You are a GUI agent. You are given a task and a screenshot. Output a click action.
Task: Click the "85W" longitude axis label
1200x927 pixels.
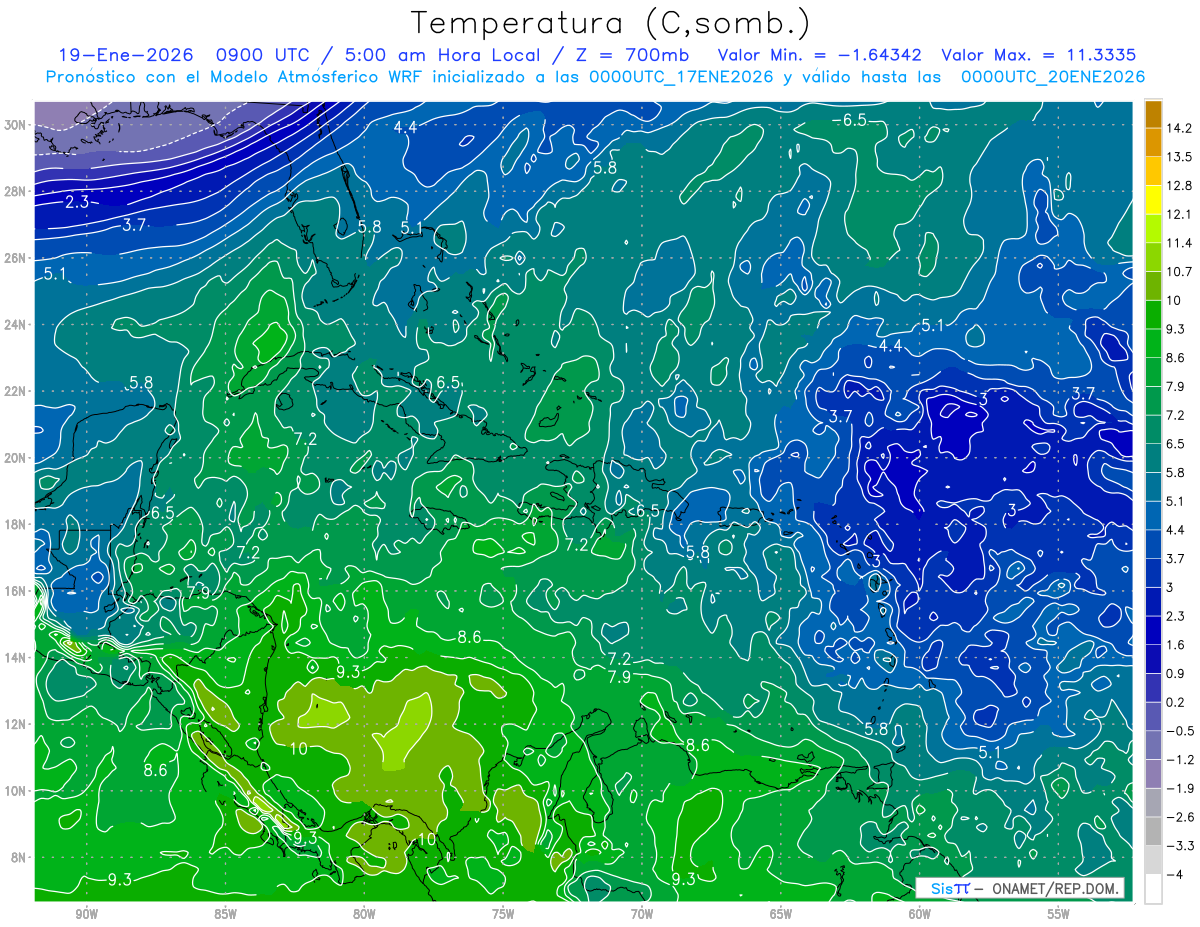226,914
